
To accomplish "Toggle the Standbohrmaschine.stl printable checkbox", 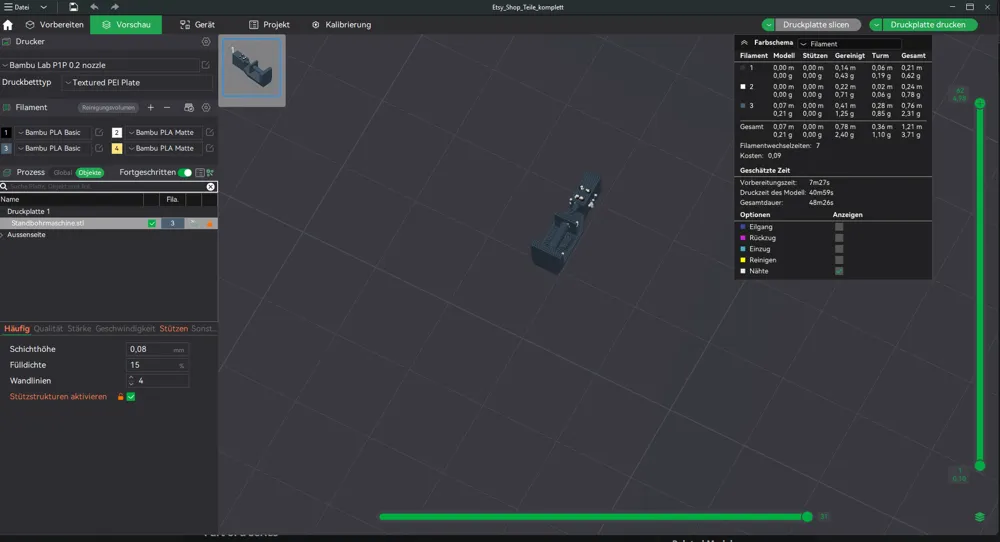I will pyautogui.click(x=152, y=223).
